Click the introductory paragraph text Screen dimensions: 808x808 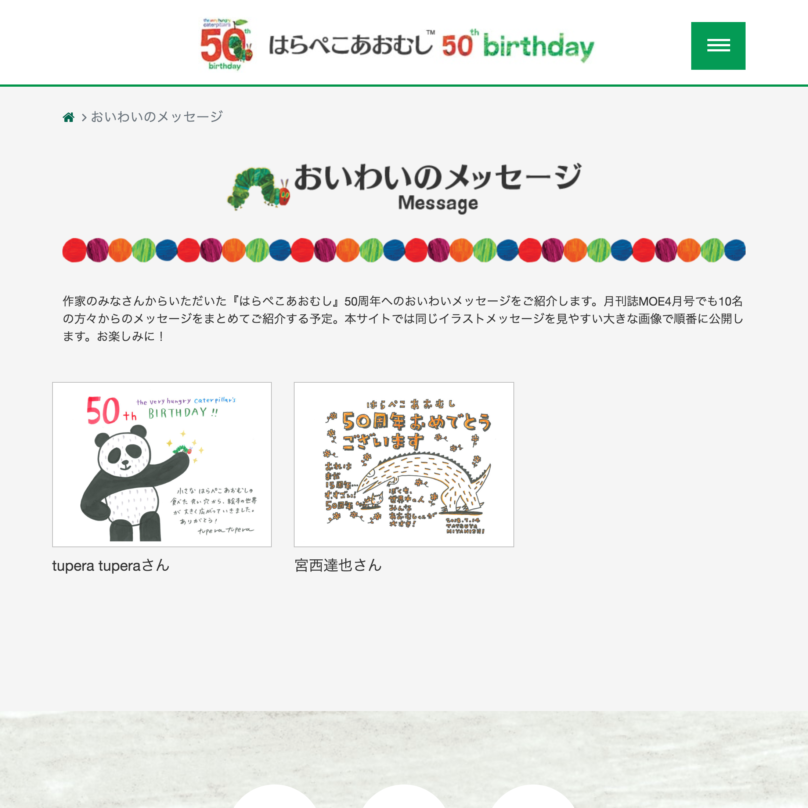(403, 318)
